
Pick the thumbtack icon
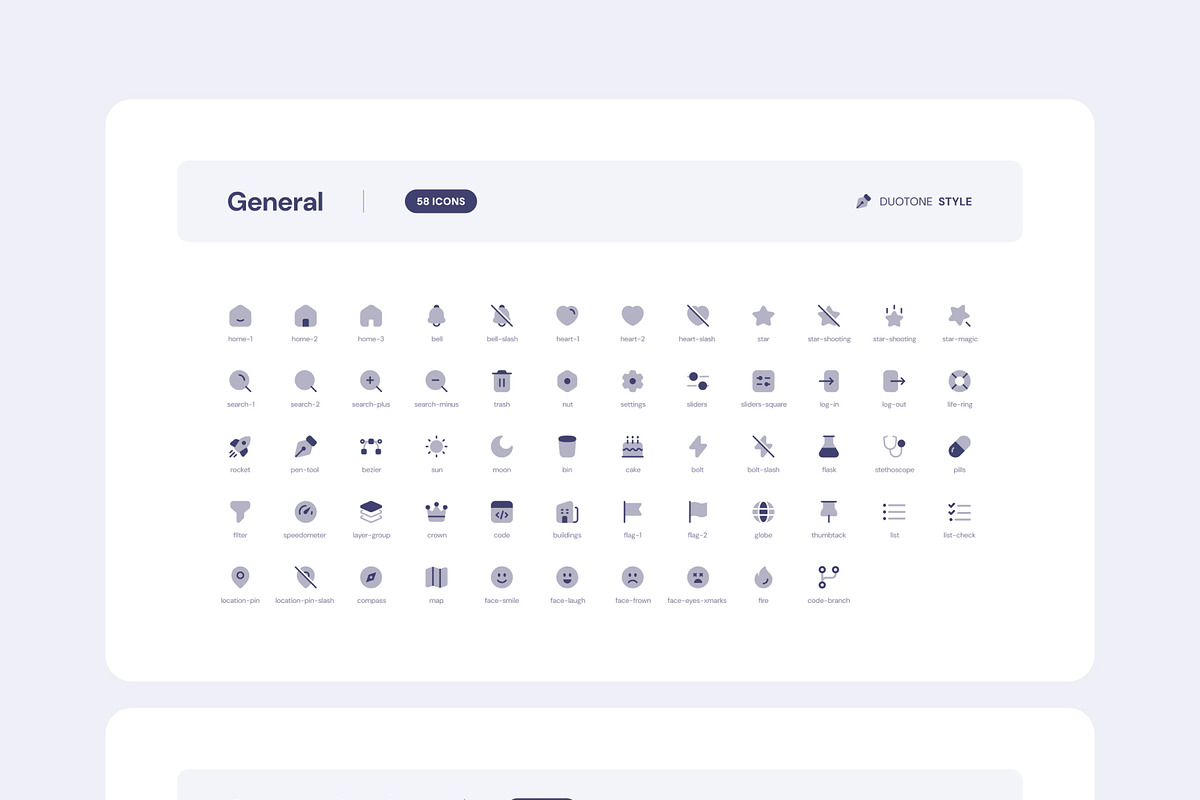(x=829, y=512)
